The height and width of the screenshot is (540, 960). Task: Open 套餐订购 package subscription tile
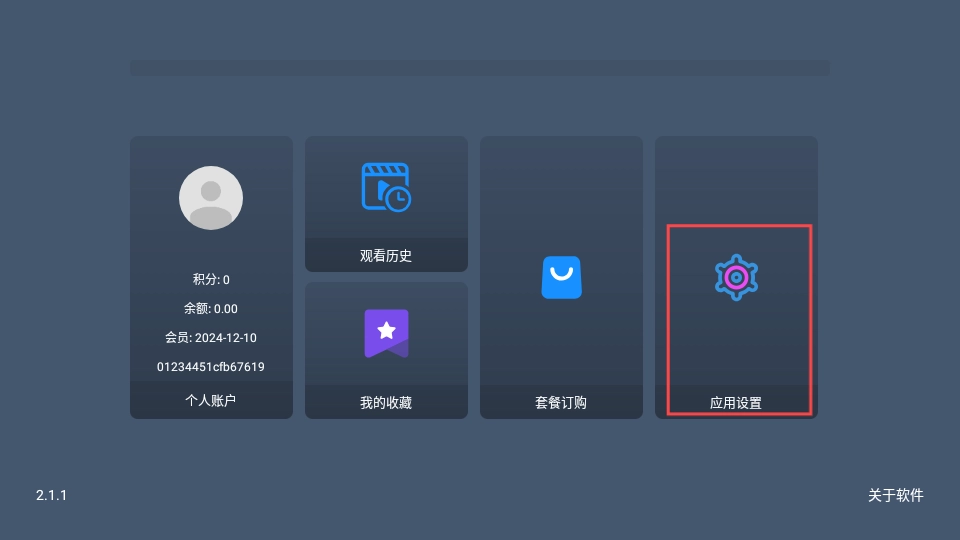[561, 277]
